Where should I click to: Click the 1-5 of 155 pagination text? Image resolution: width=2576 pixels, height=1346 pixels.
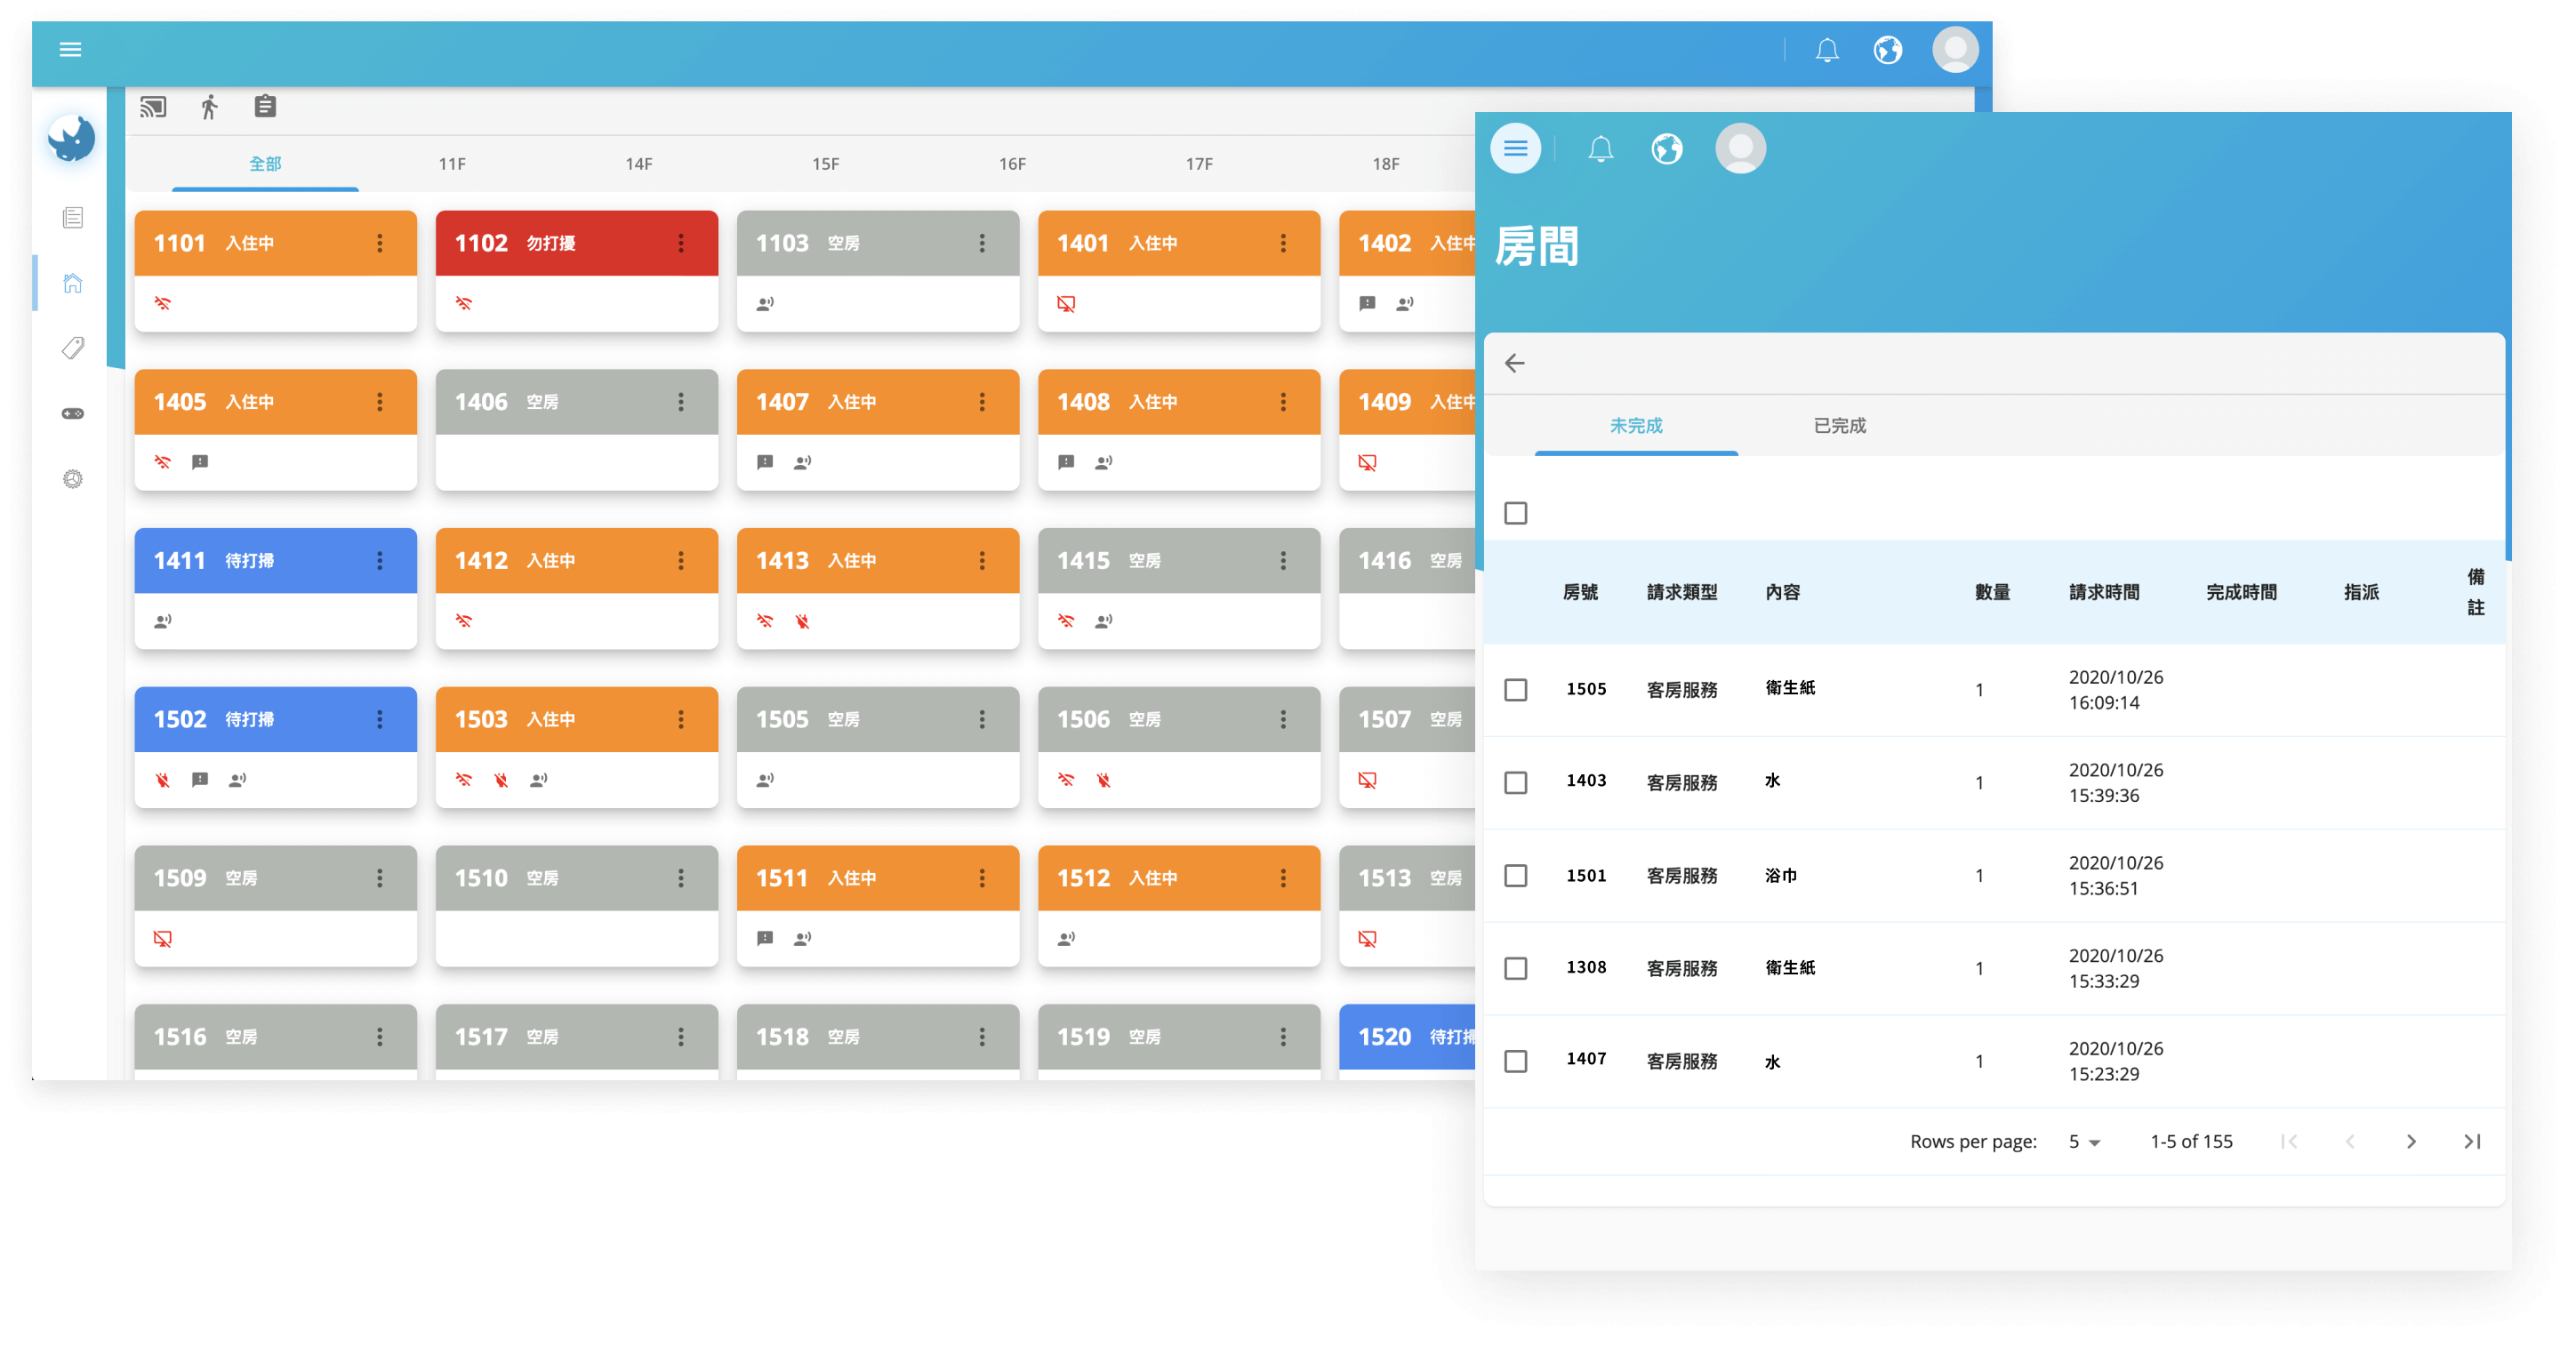pyautogui.click(x=2191, y=1141)
